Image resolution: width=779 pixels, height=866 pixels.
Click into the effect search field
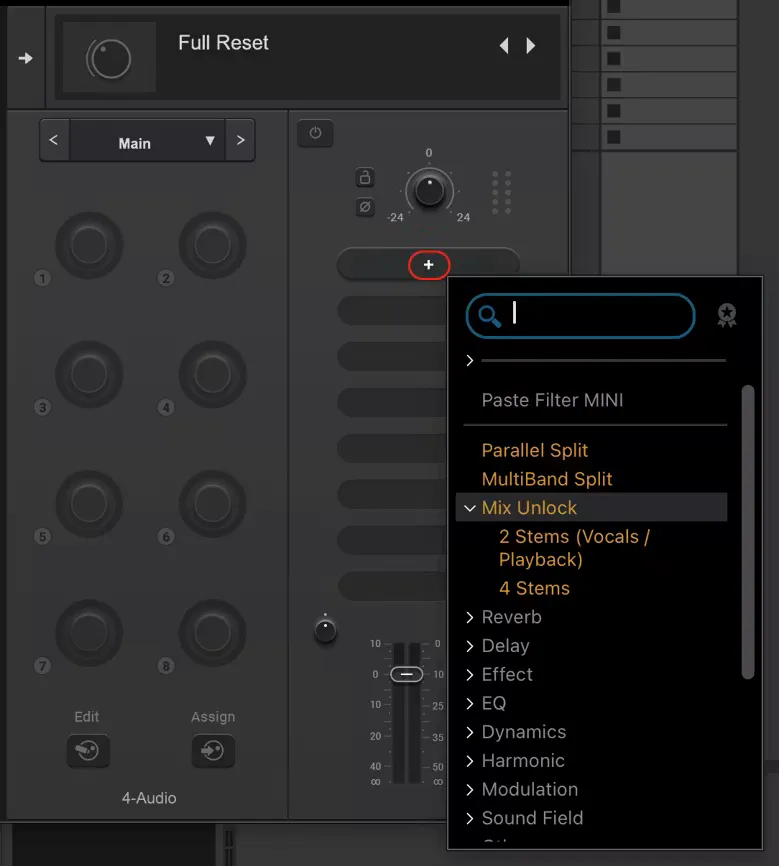(x=581, y=316)
